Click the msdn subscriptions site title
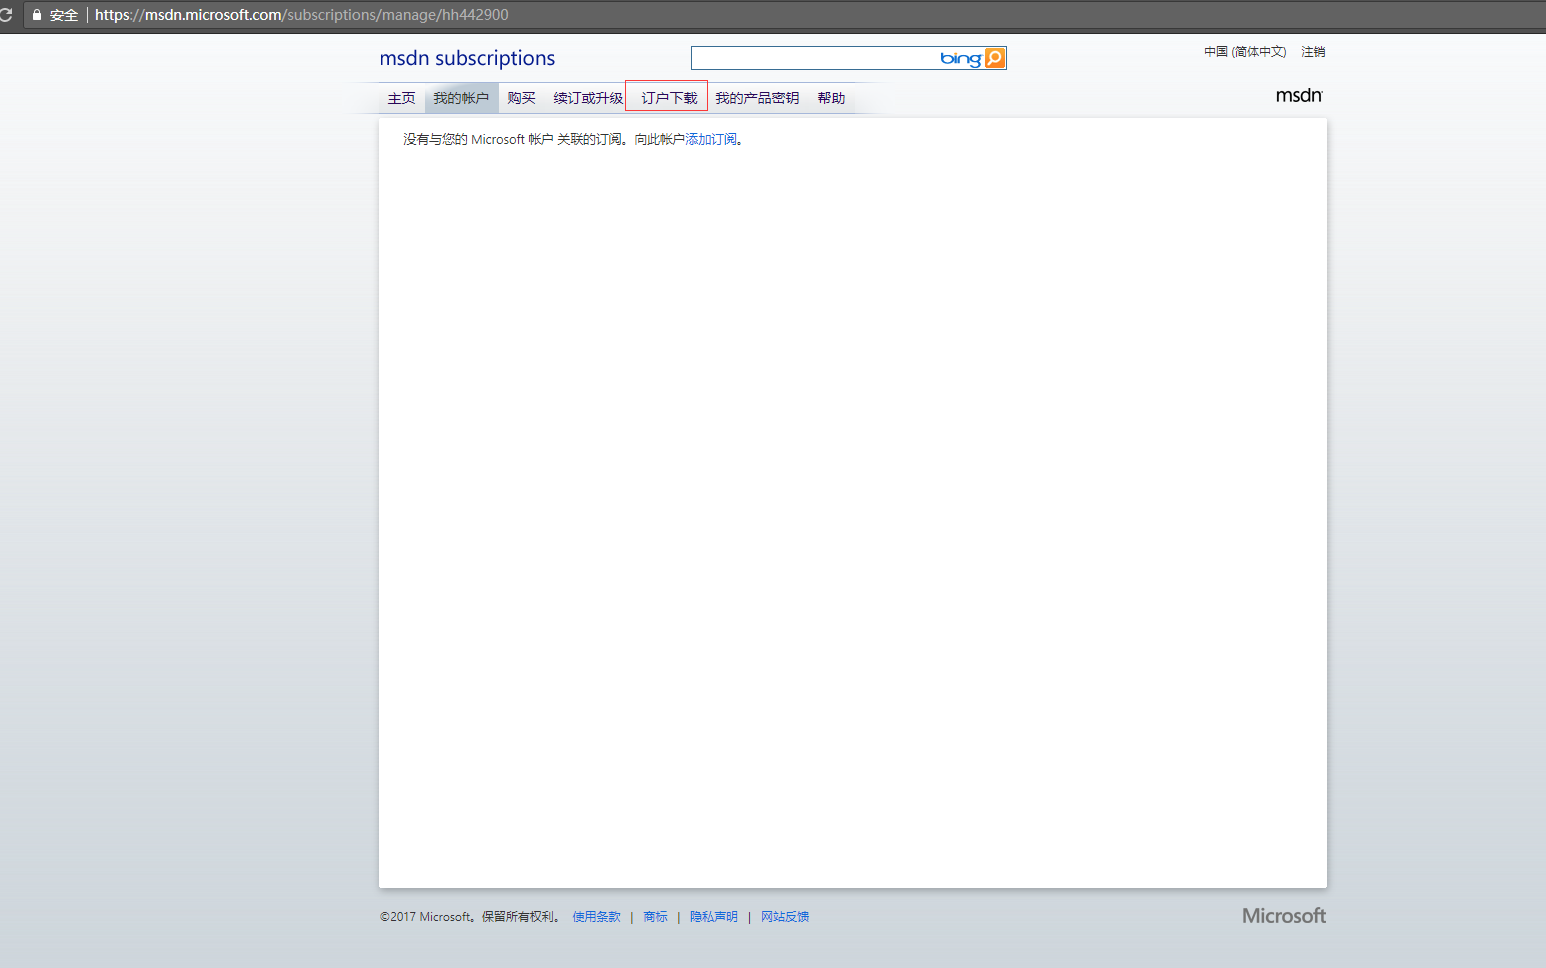The image size is (1546, 968). 467,58
